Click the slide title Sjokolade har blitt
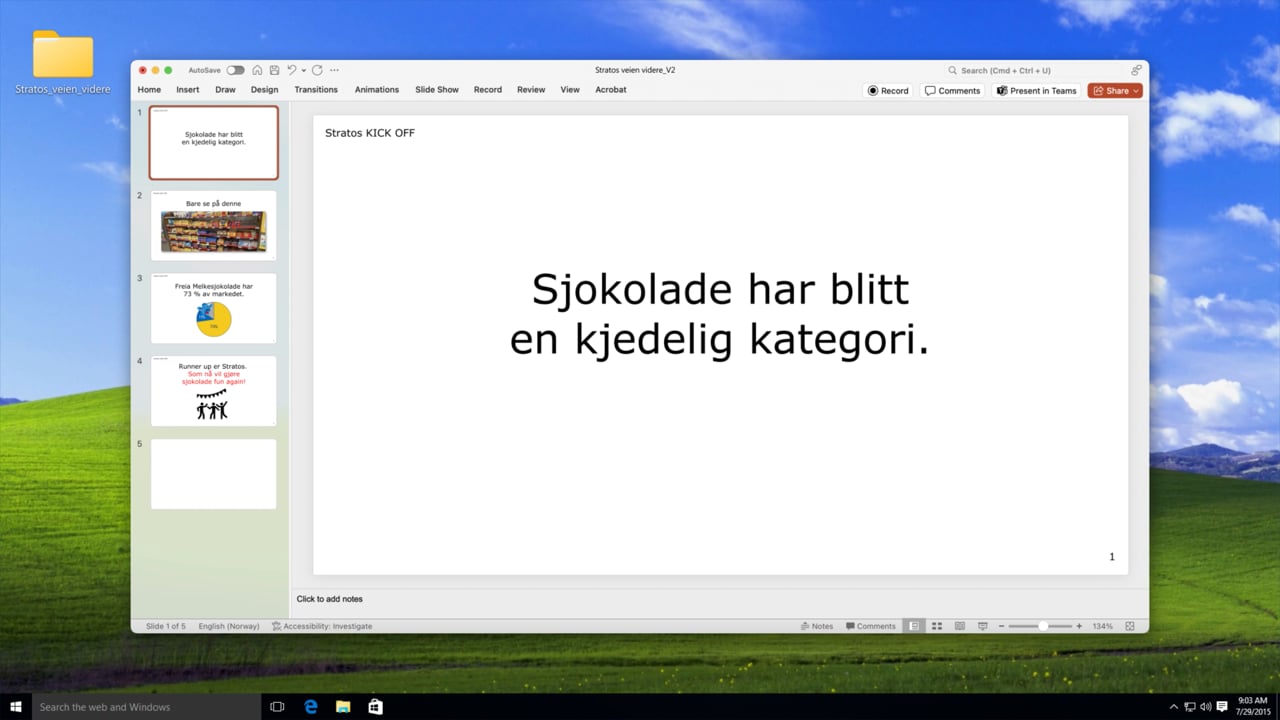The image size is (1280, 720). 720,315
